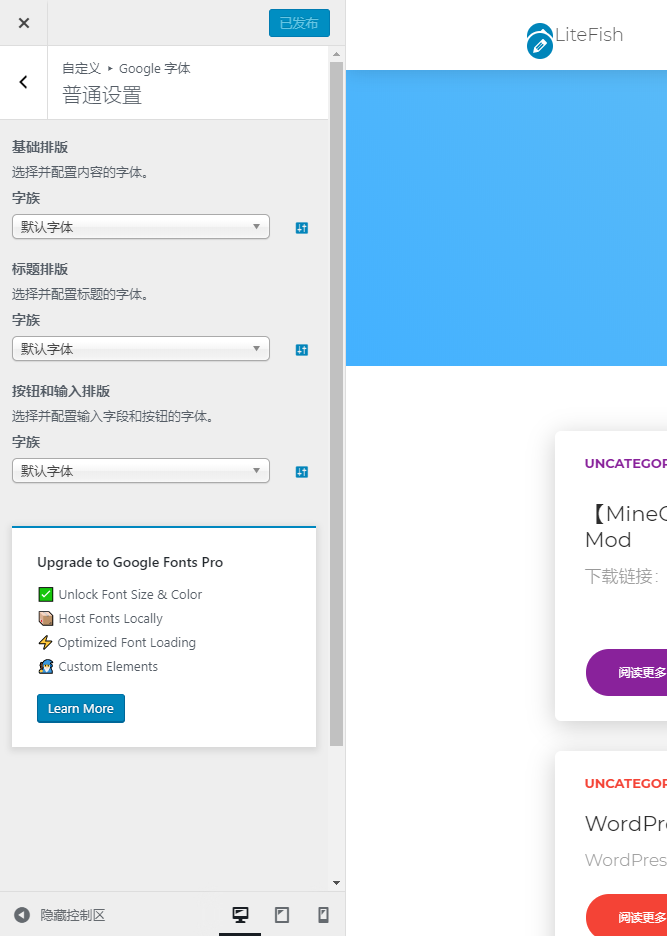Click 'Optimized Font Loading' text
This screenshot has height=936, width=667.
coord(127,642)
